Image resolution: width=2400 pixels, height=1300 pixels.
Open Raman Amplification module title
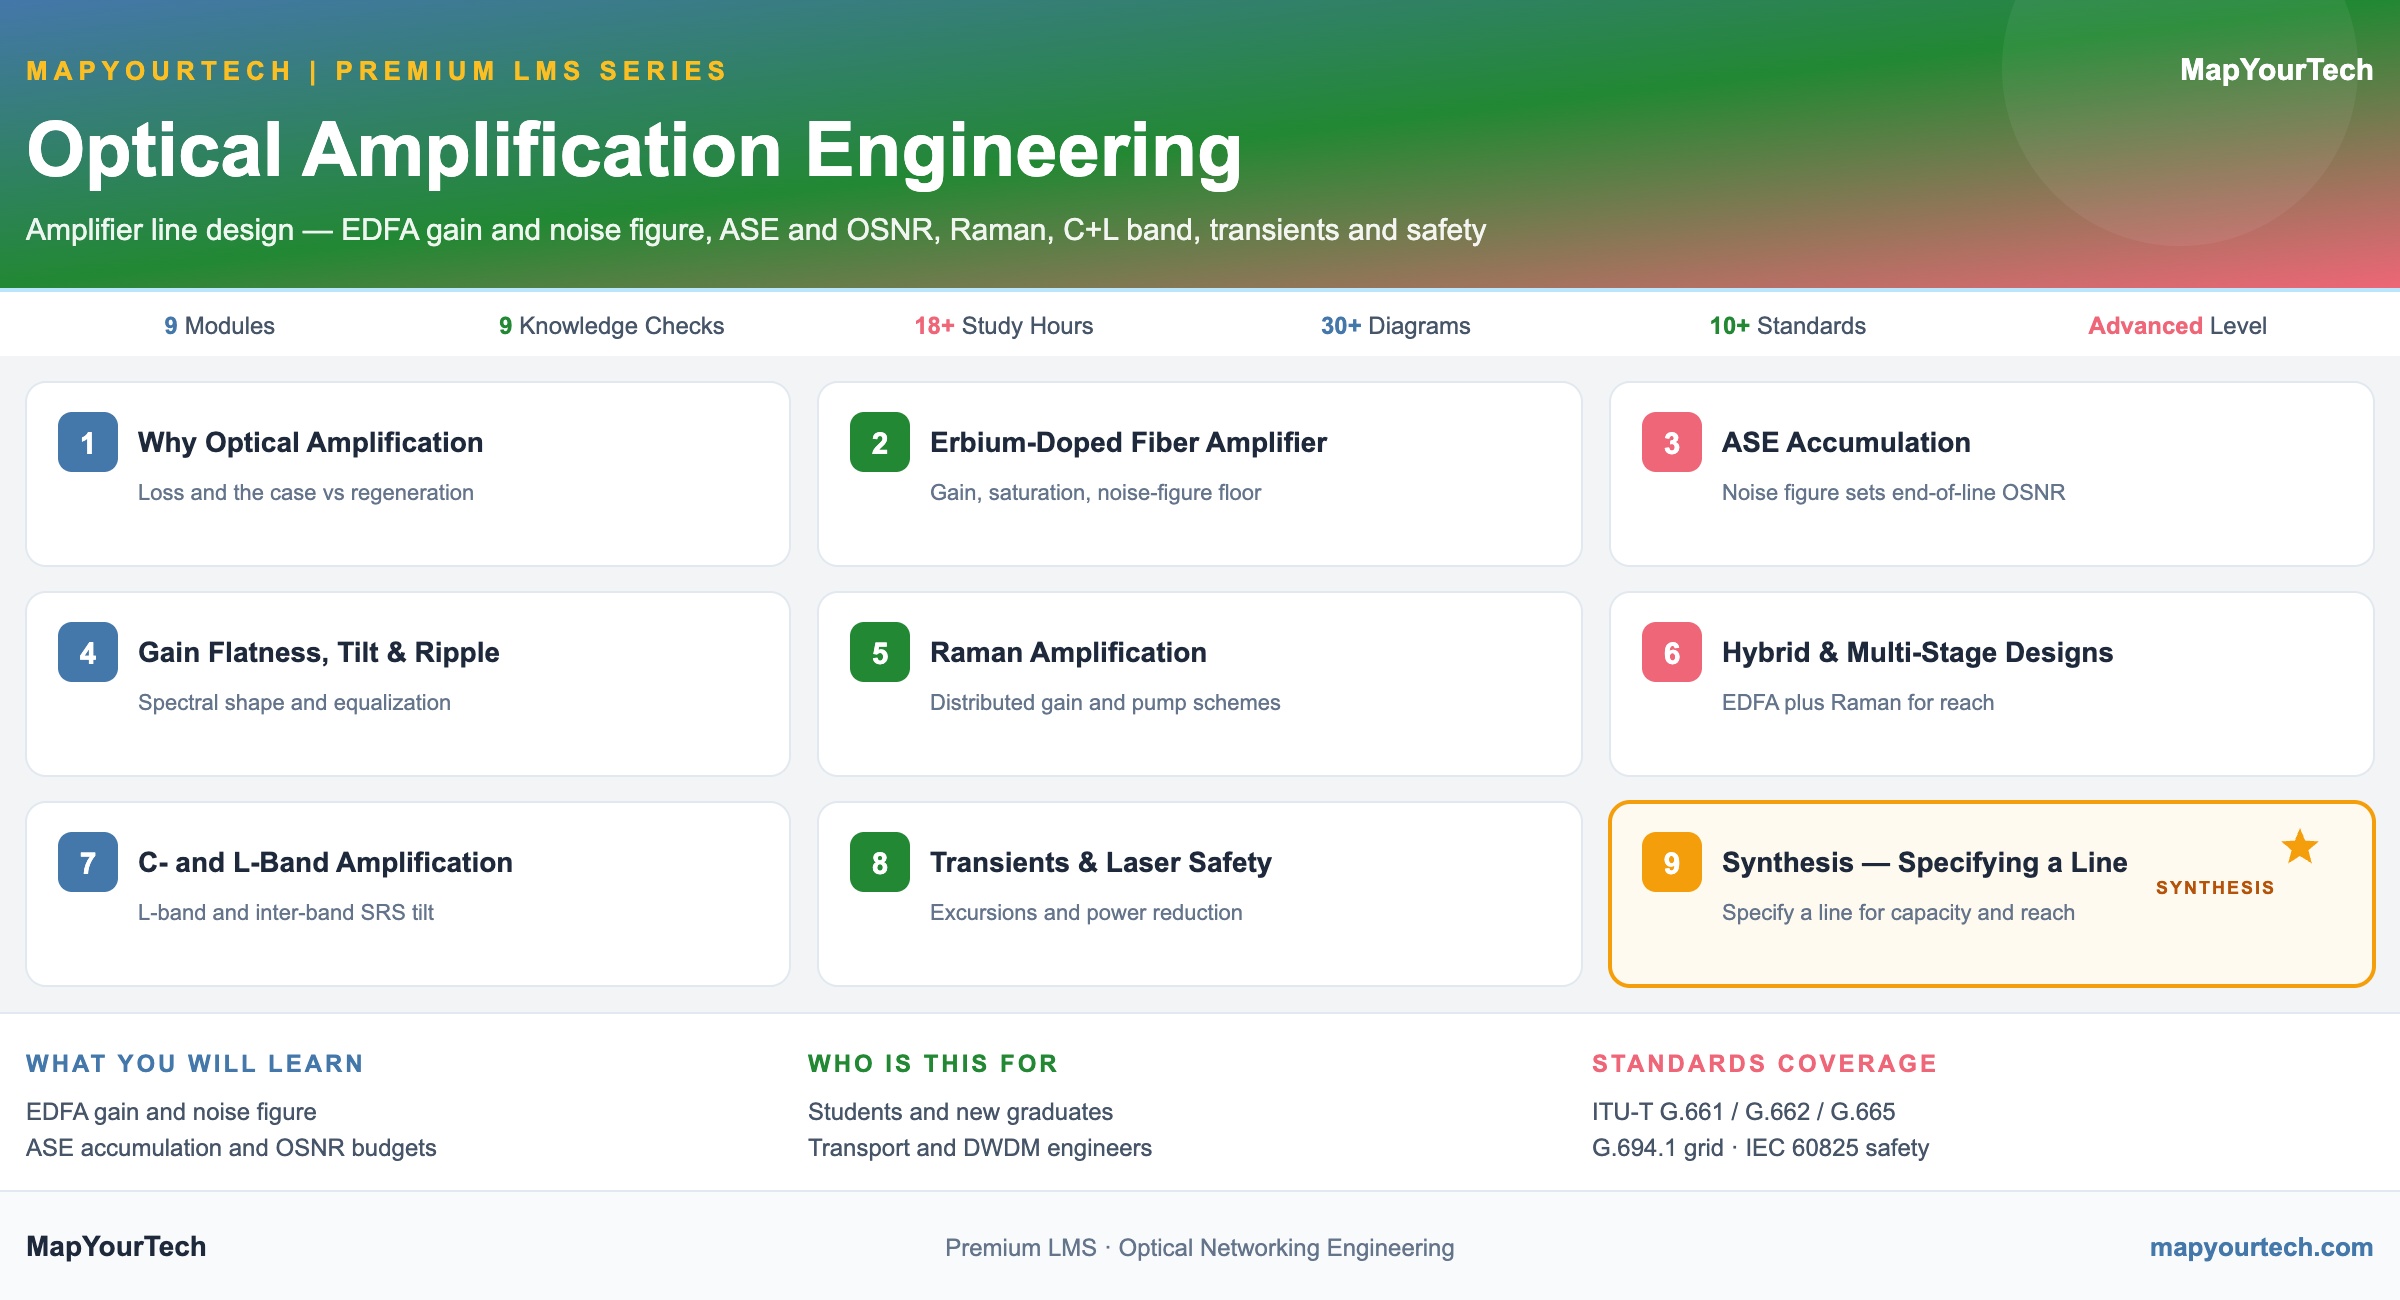point(1068,652)
